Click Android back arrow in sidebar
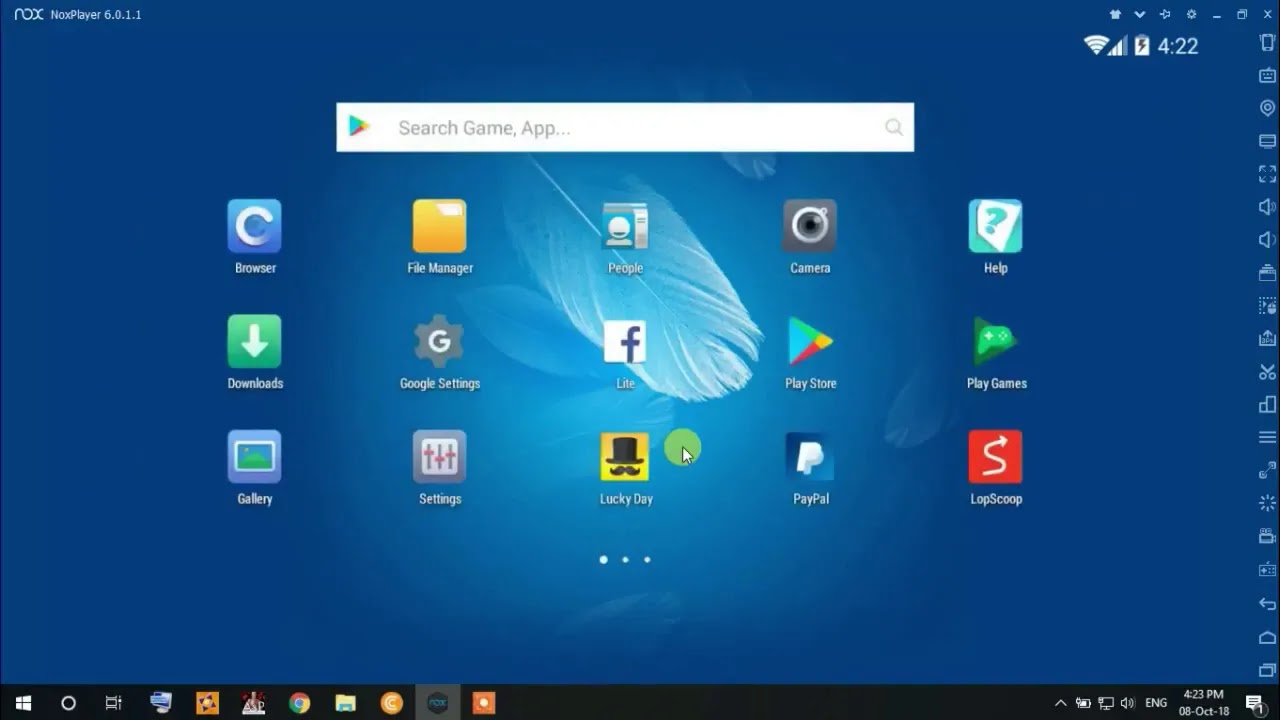This screenshot has width=1280, height=720. click(1267, 604)
